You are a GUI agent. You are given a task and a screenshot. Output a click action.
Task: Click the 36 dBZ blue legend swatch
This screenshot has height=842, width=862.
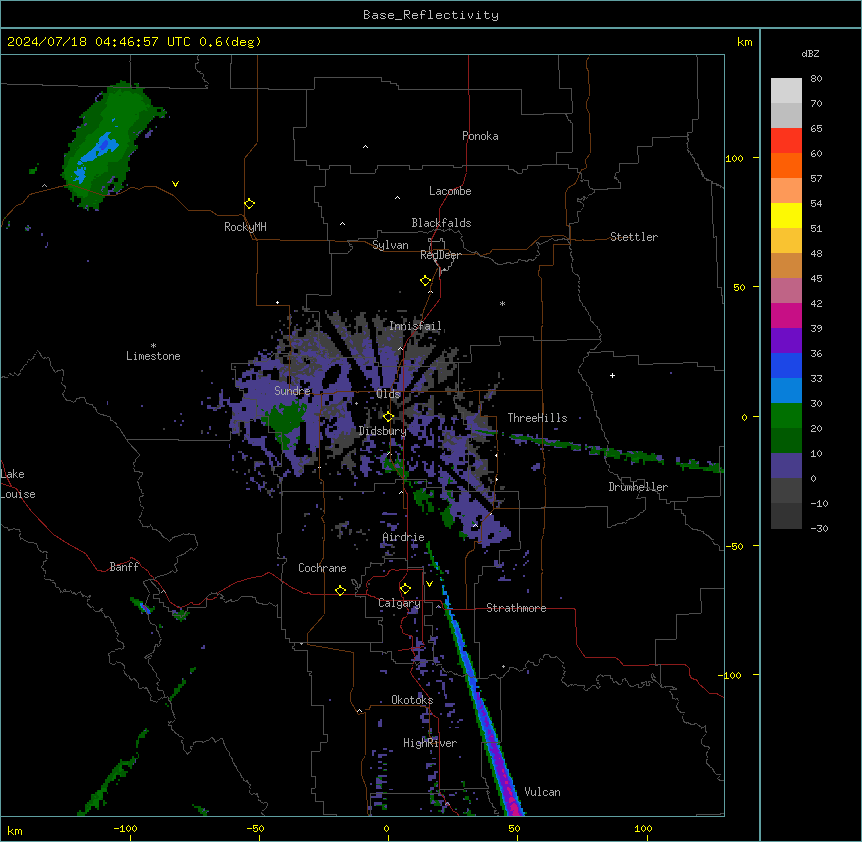pos(786,365)
